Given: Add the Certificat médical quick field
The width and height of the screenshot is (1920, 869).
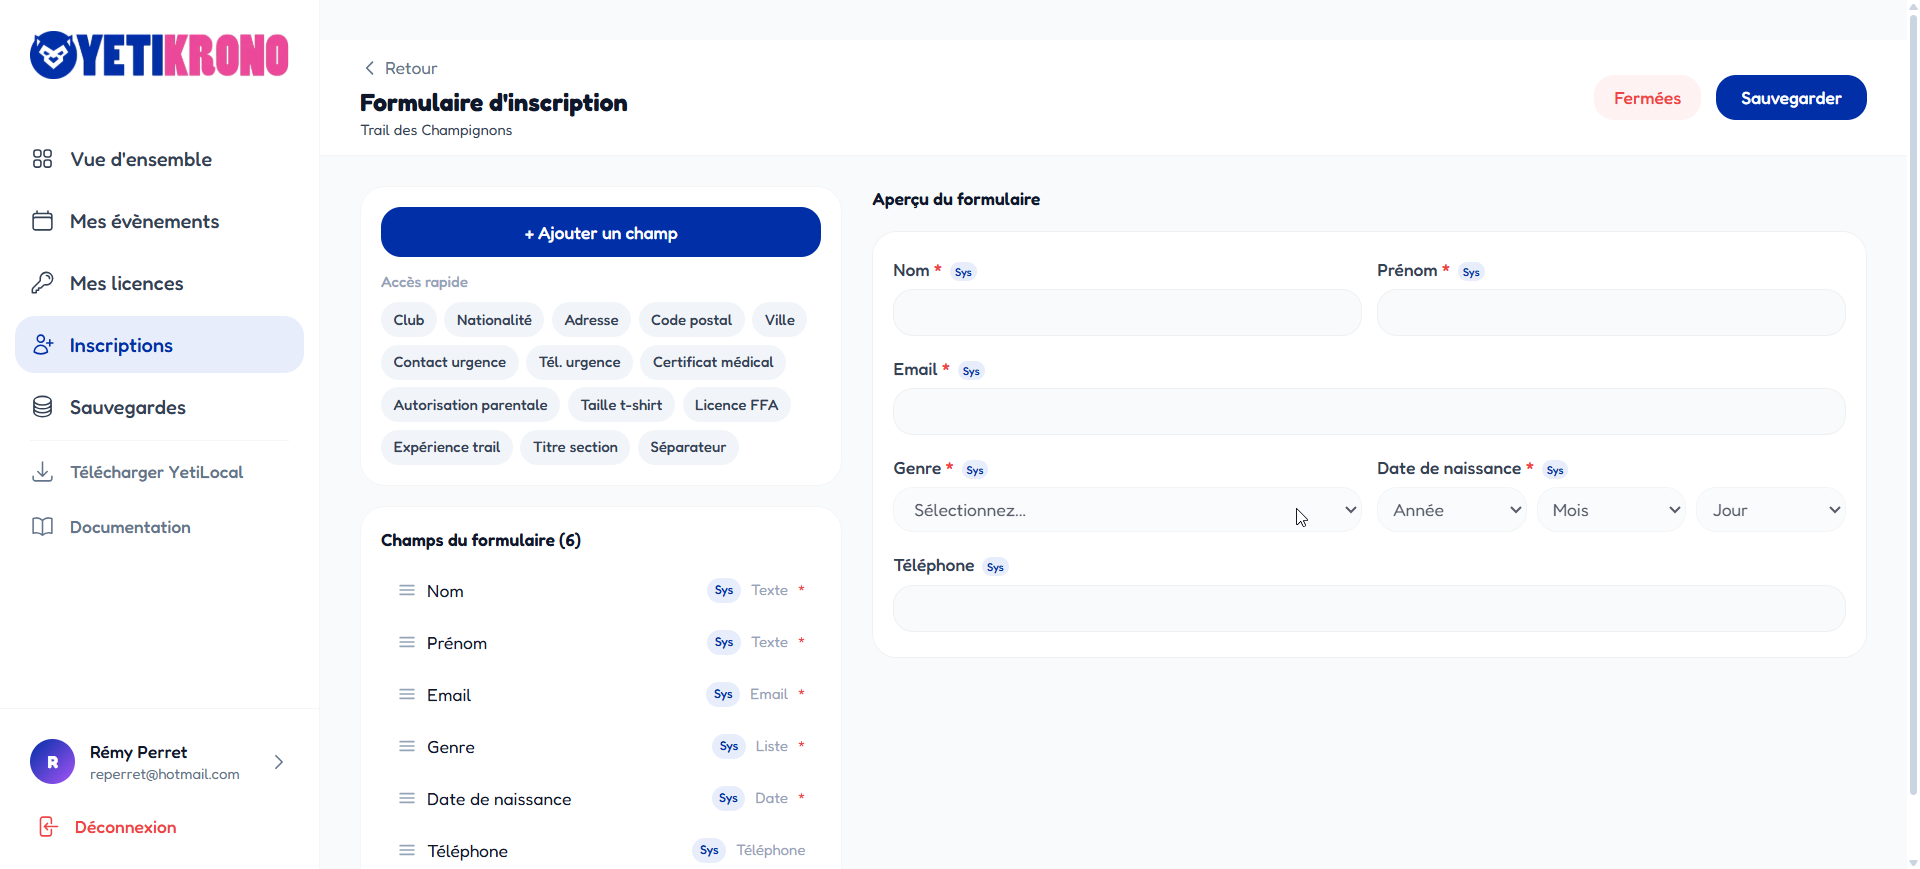Looking at the screenshot, I should (712, 362).
